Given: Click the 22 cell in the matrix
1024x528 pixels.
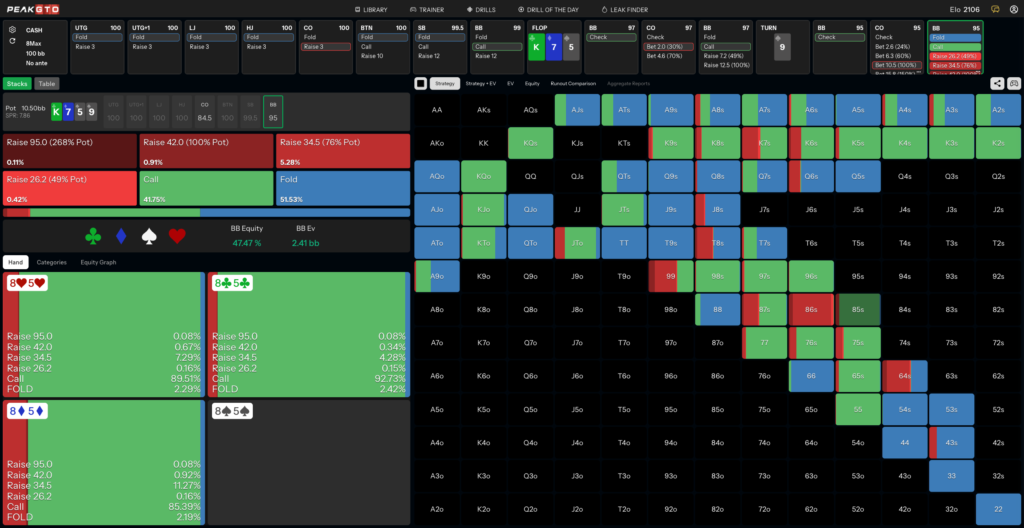Looking at the screenshot, I should point(998,510).
